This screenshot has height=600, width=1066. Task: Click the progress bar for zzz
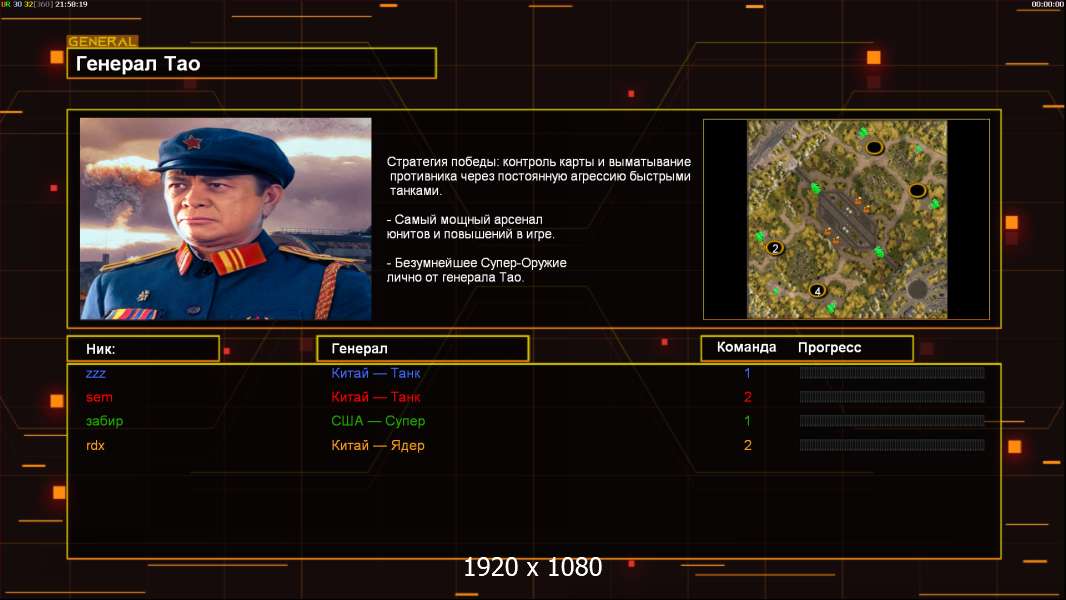[x=892, y=372]
